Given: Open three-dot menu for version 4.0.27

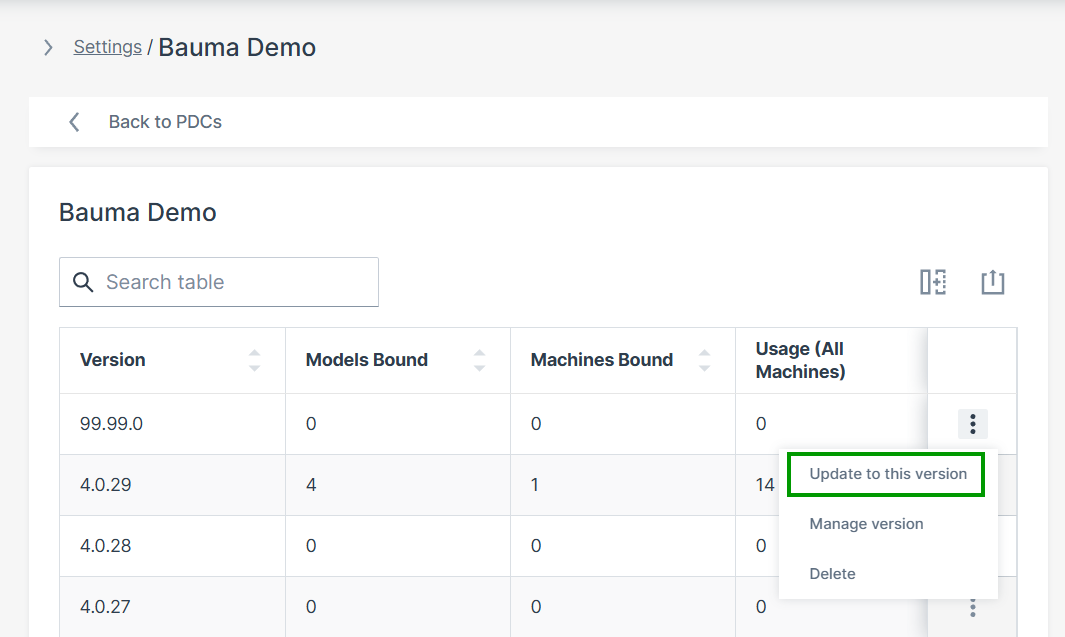Looking at the screenshot, I should point(972,607).
